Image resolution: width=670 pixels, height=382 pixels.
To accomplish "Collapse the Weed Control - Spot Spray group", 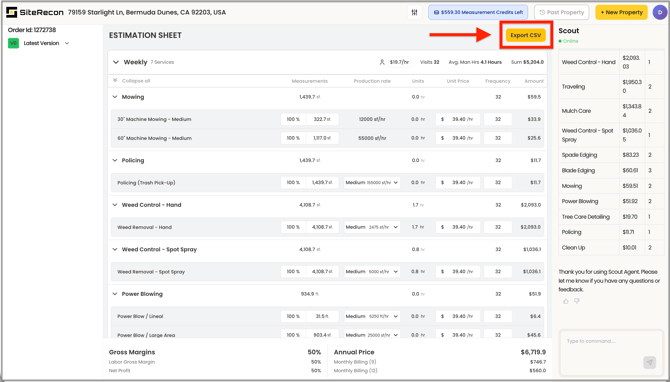I will tap(115, 249).
